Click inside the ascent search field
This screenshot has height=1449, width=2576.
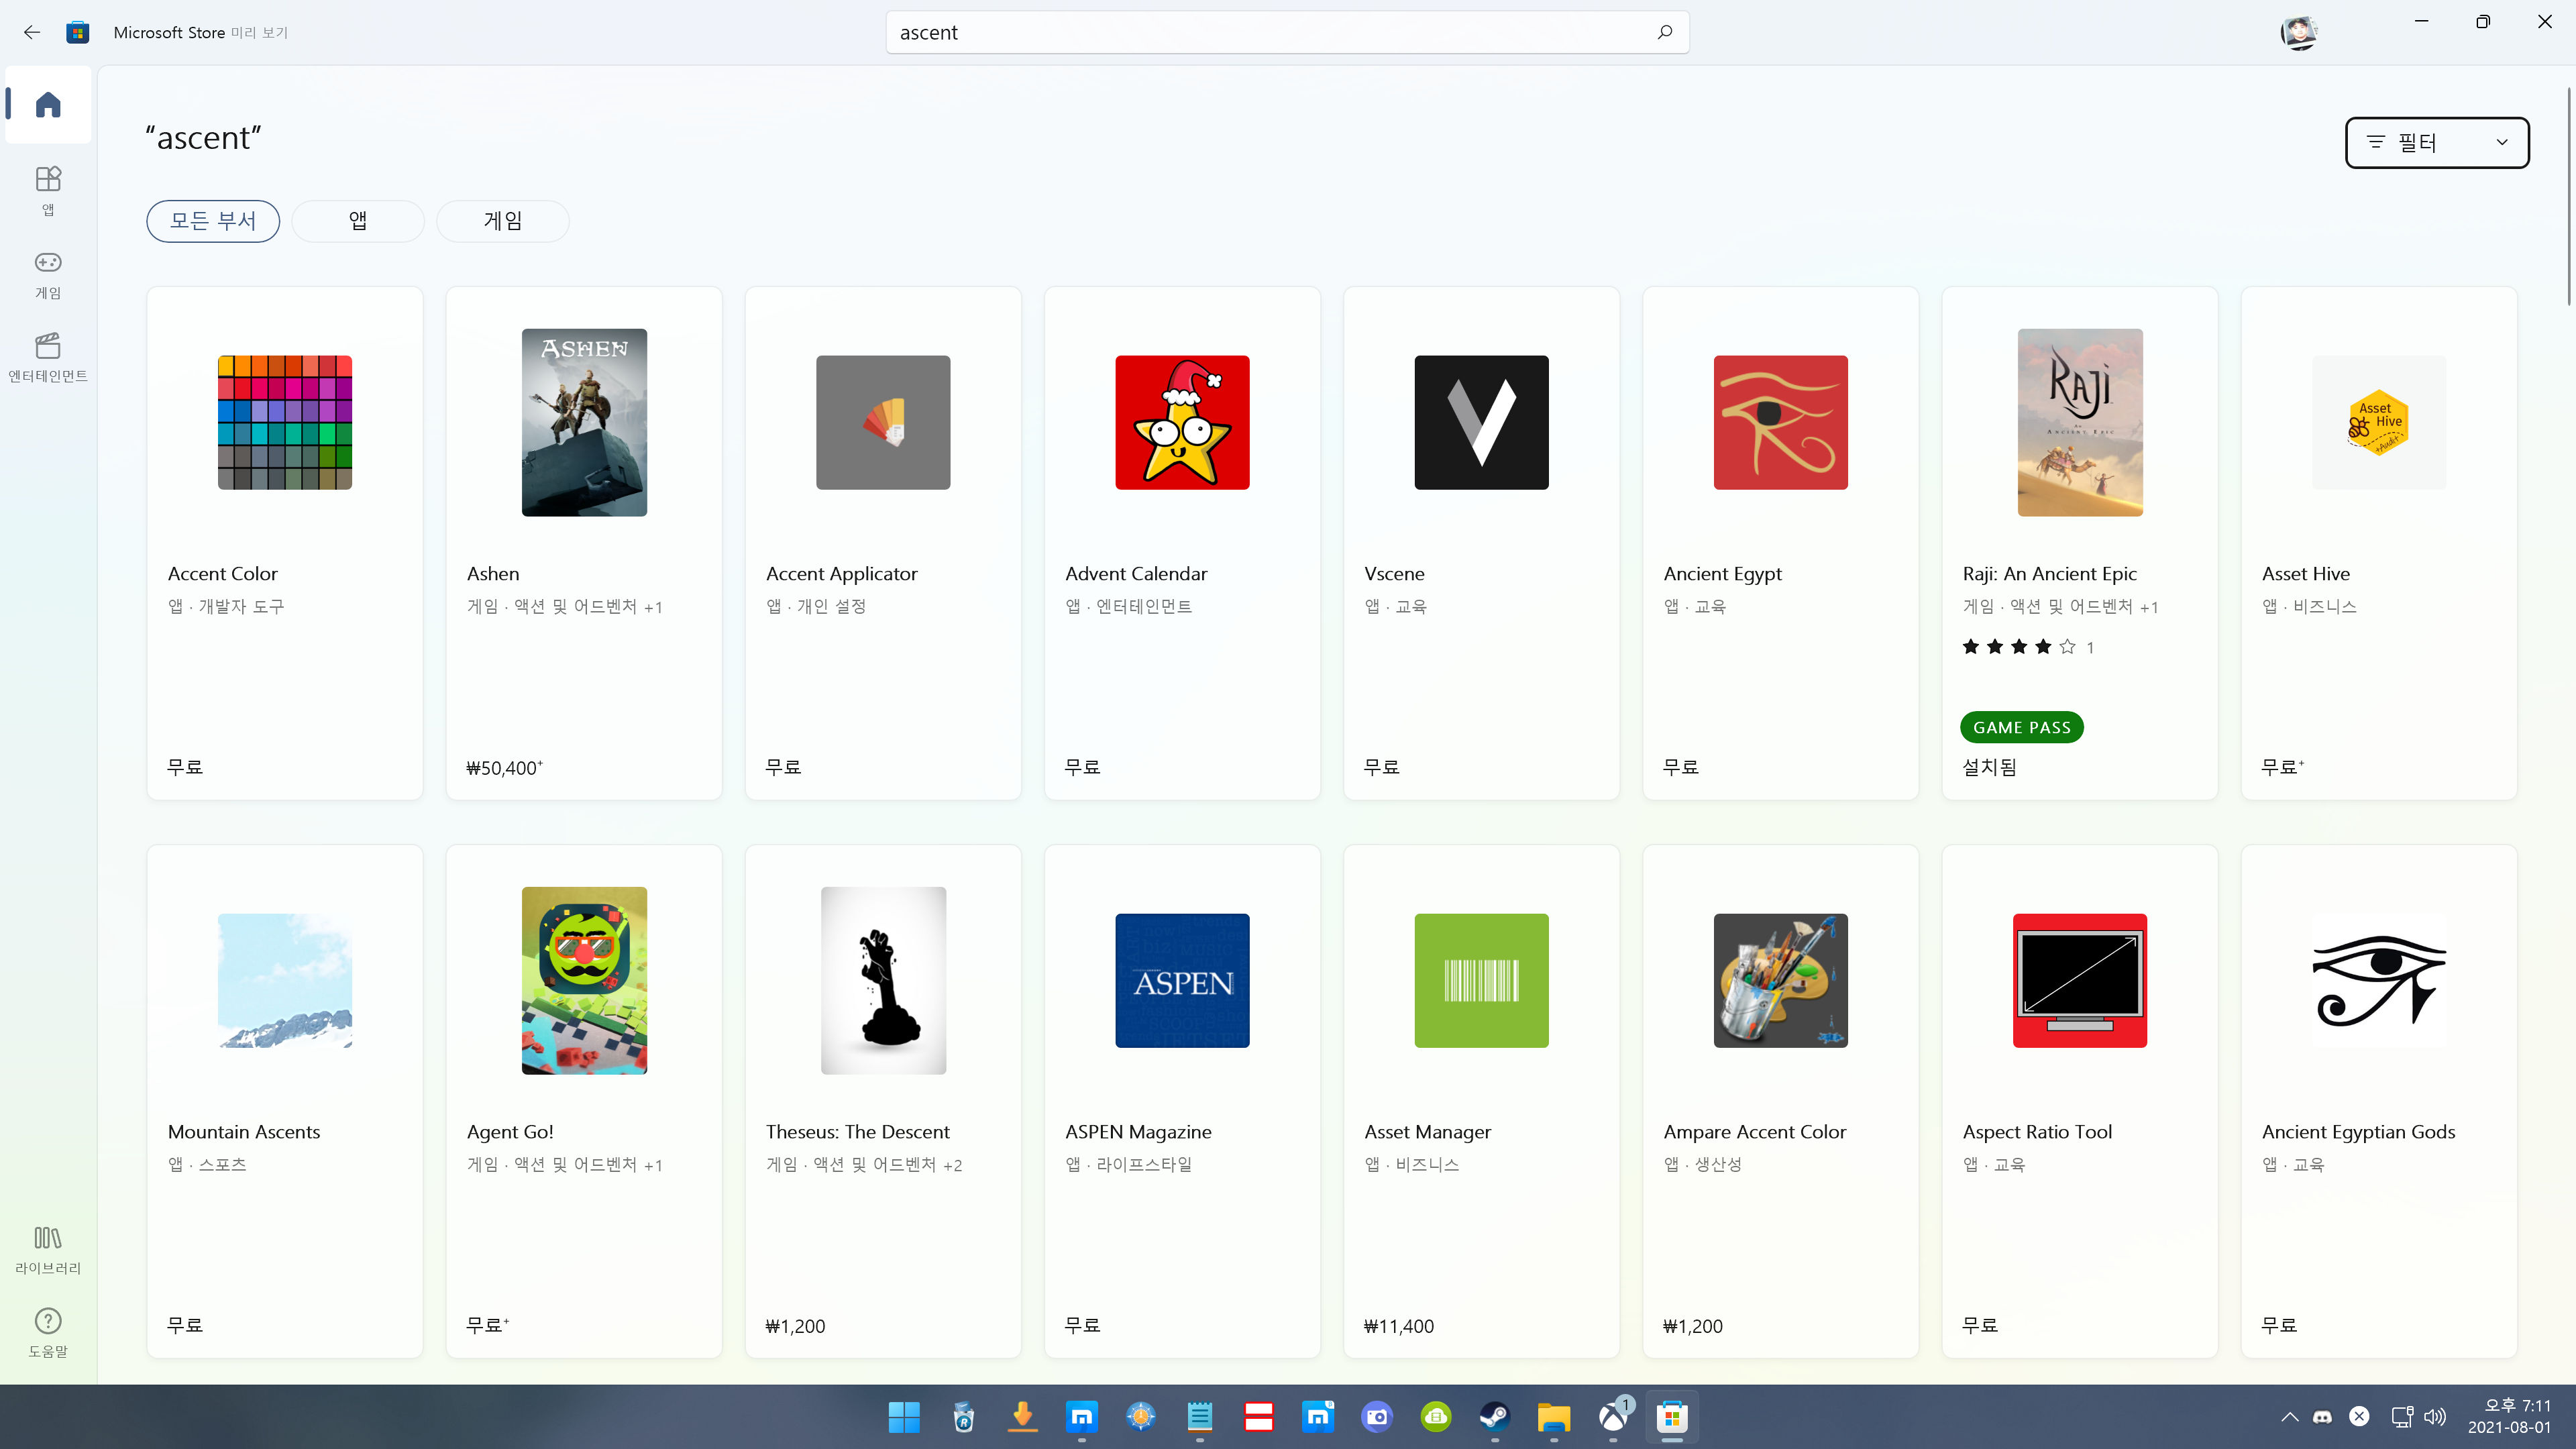click(1287, 32)
